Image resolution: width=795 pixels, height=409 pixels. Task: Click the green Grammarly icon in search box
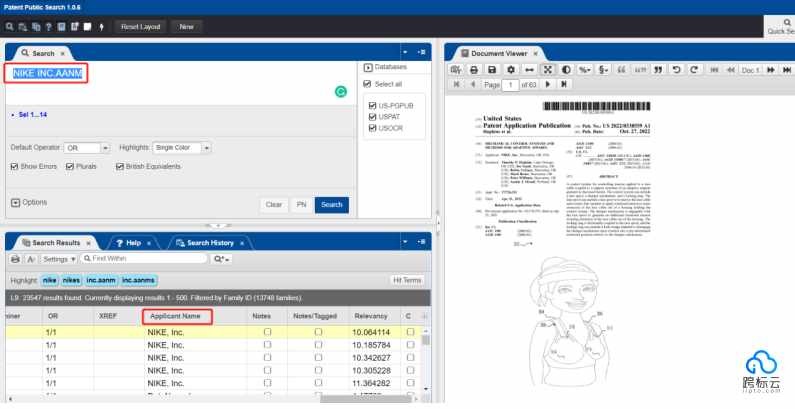pos(341,91)
